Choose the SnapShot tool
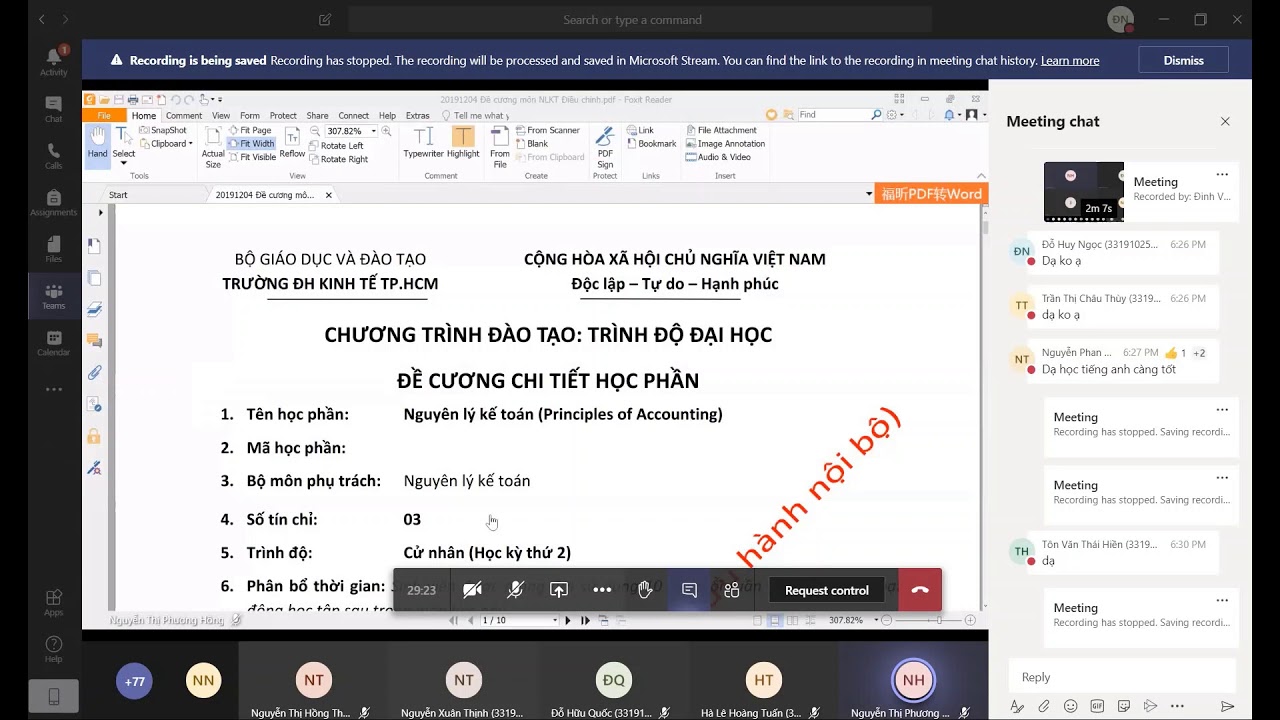This screenshot has height=720, width=1280. pos(164,130)
